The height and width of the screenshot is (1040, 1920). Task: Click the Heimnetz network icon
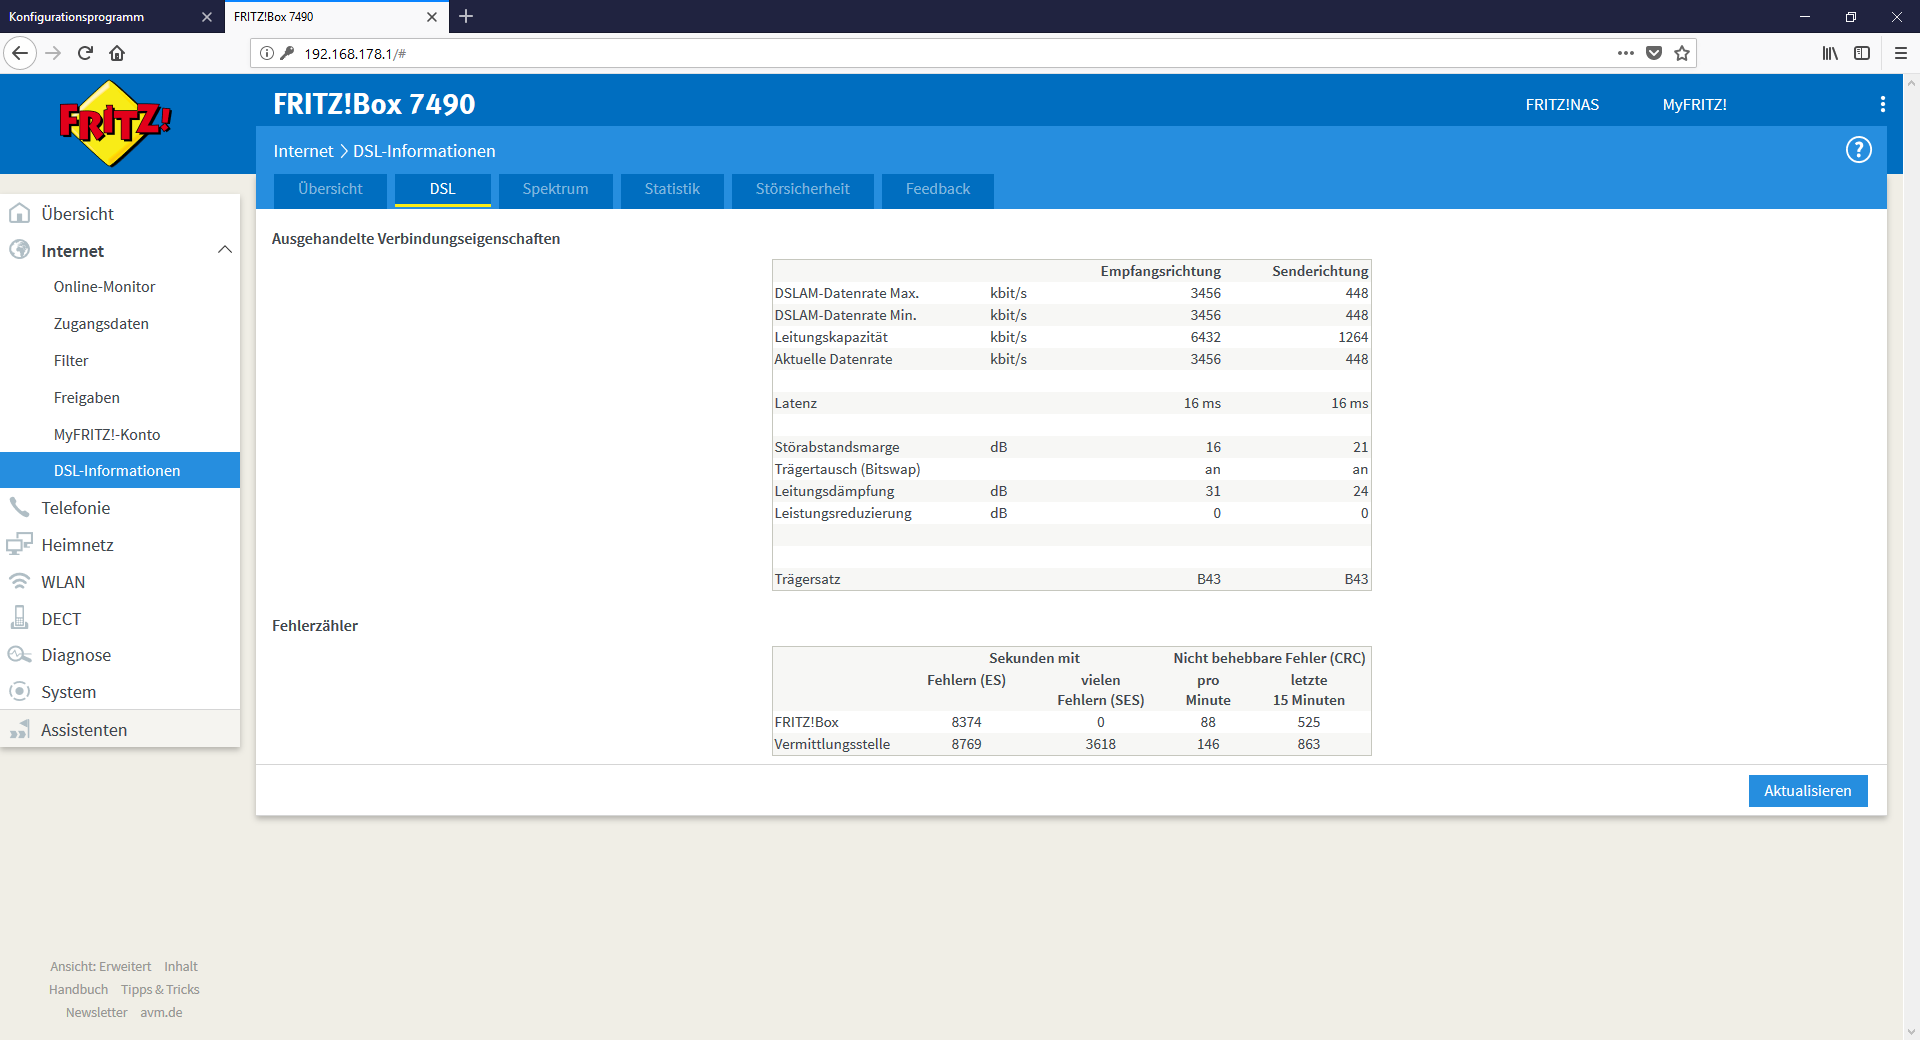click(x=19, y=544)
